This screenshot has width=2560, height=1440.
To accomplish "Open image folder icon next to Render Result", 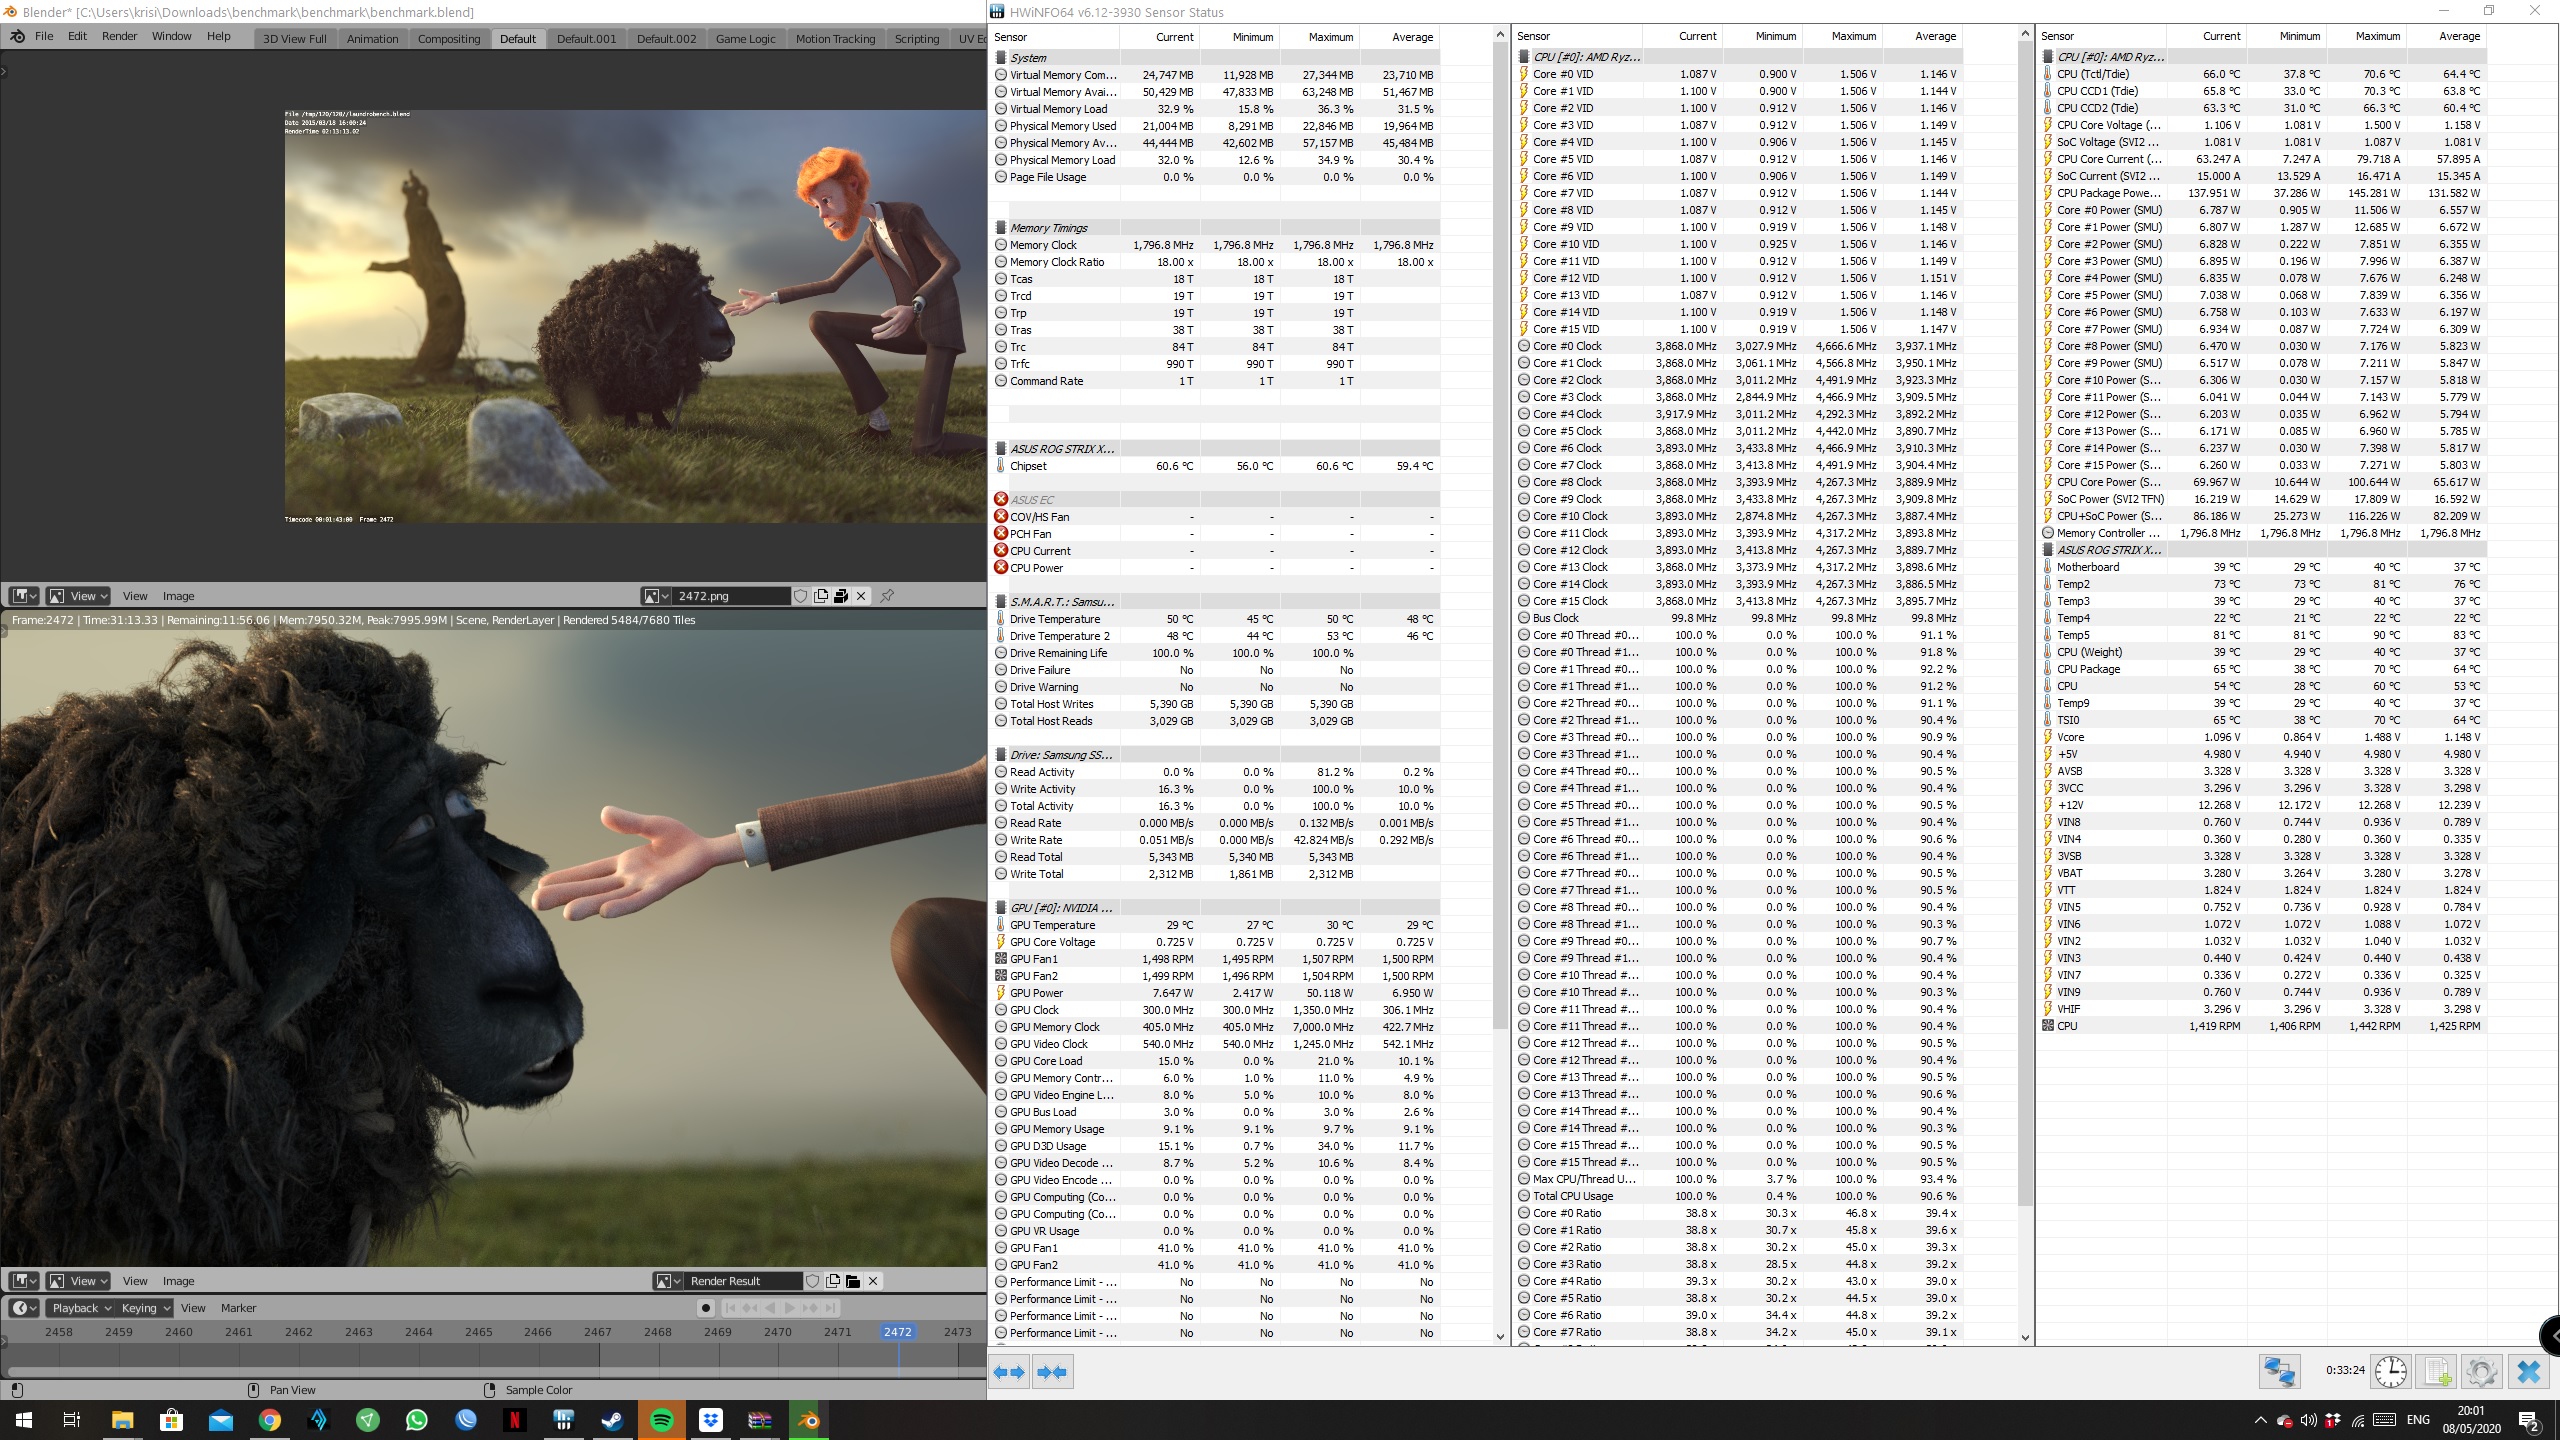I will point(853,1281).
